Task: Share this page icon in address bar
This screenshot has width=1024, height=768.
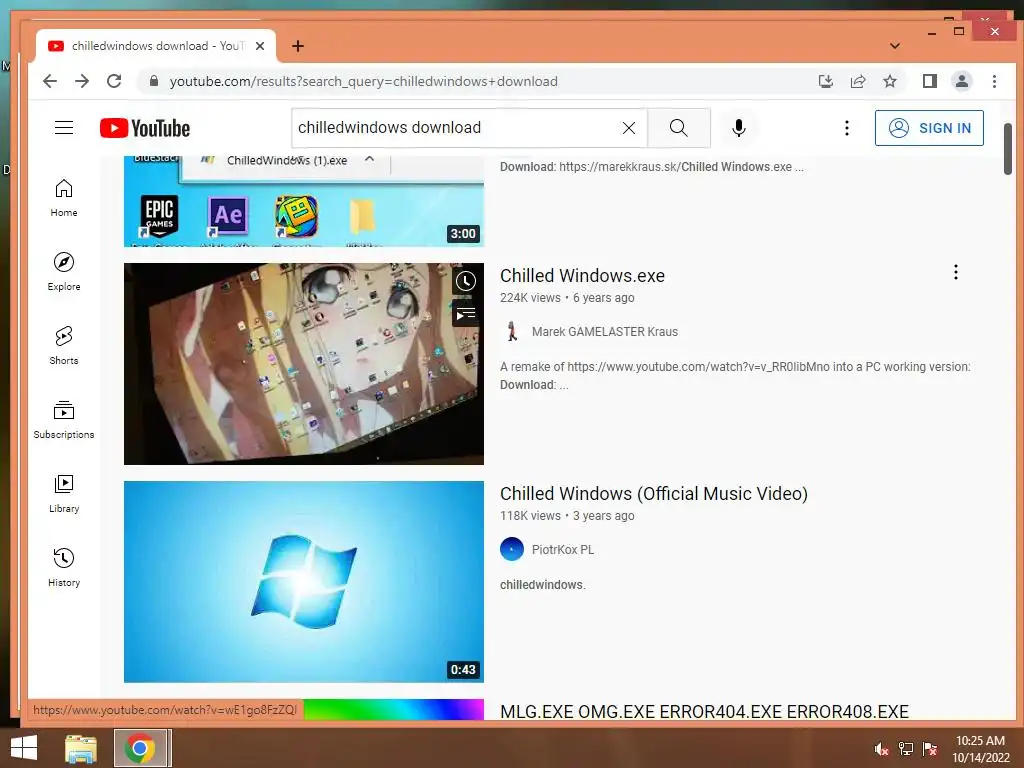Action: (857, 81)
